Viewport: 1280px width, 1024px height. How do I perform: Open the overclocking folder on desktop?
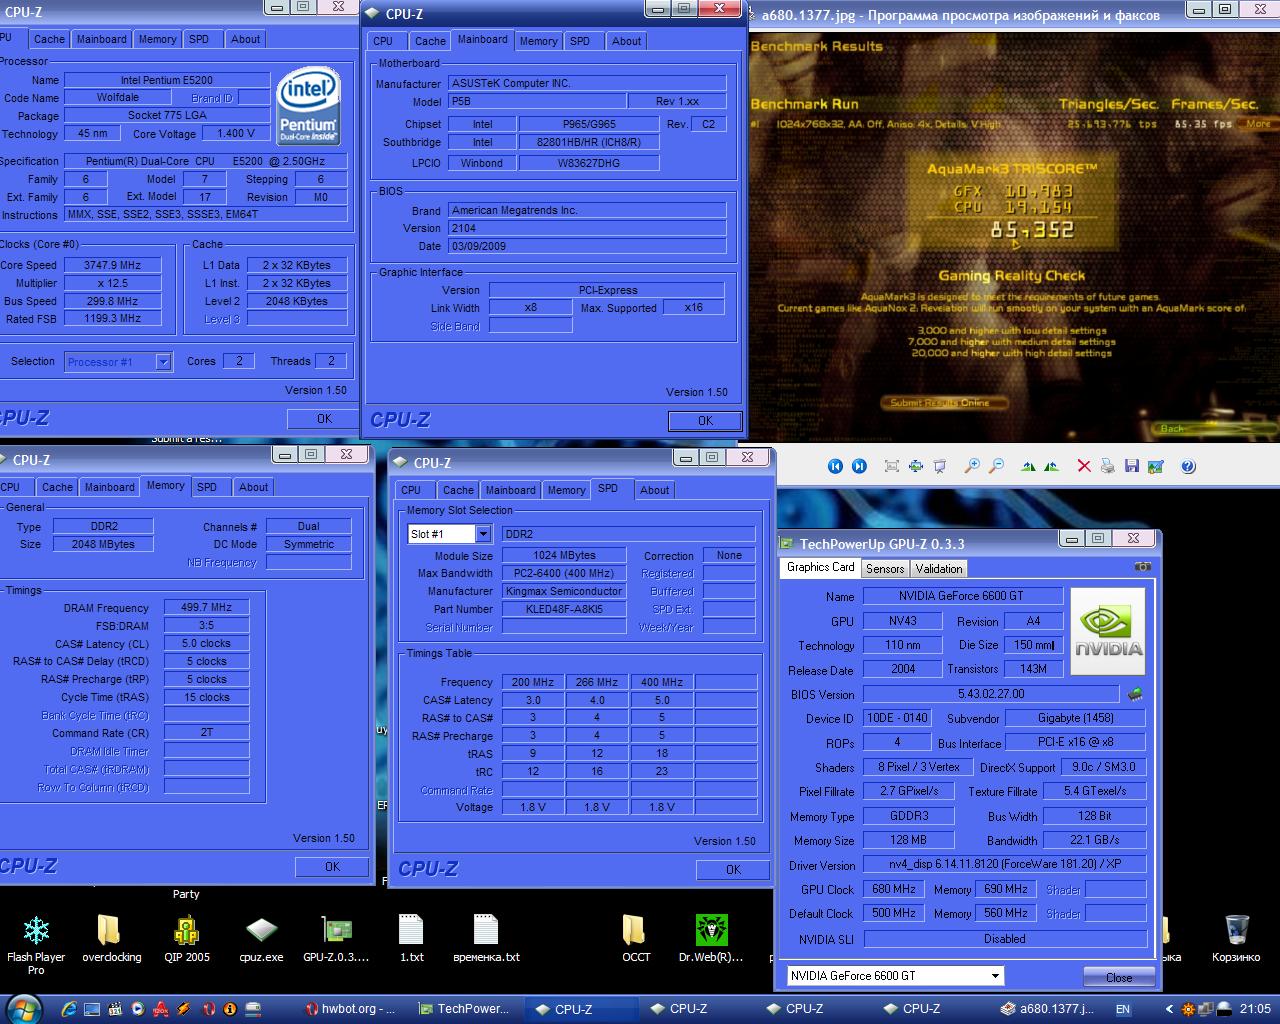tap(111, 939)
